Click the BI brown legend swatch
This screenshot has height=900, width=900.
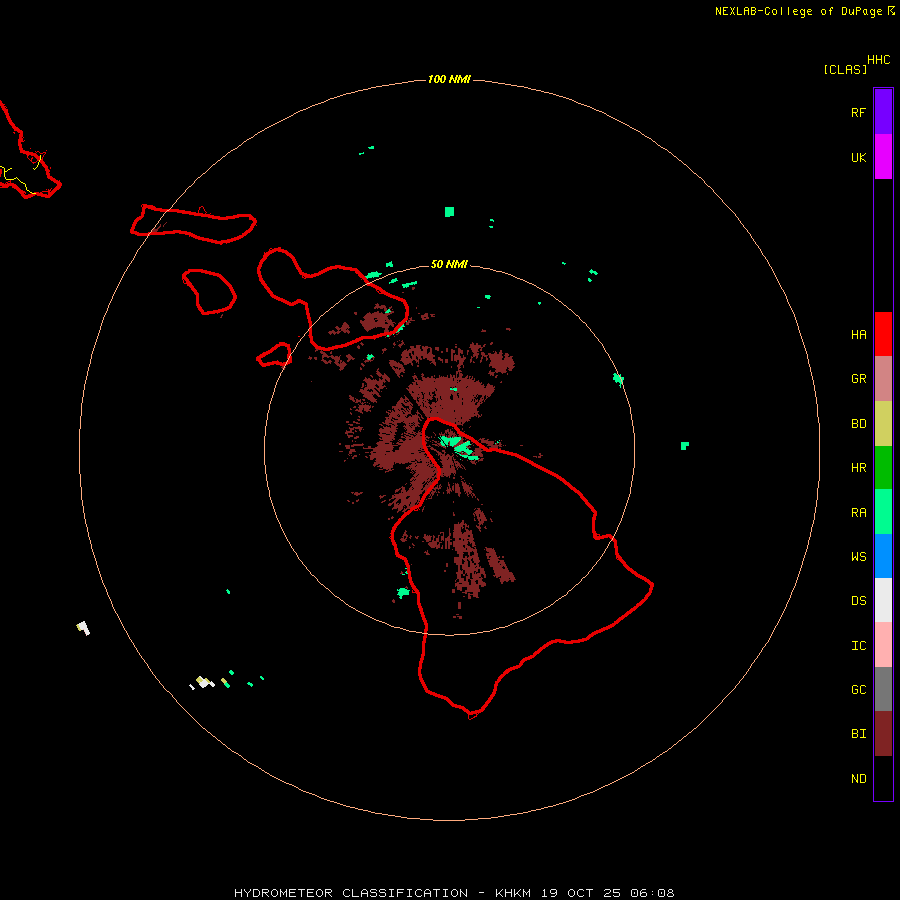click(x=883, y=734)
